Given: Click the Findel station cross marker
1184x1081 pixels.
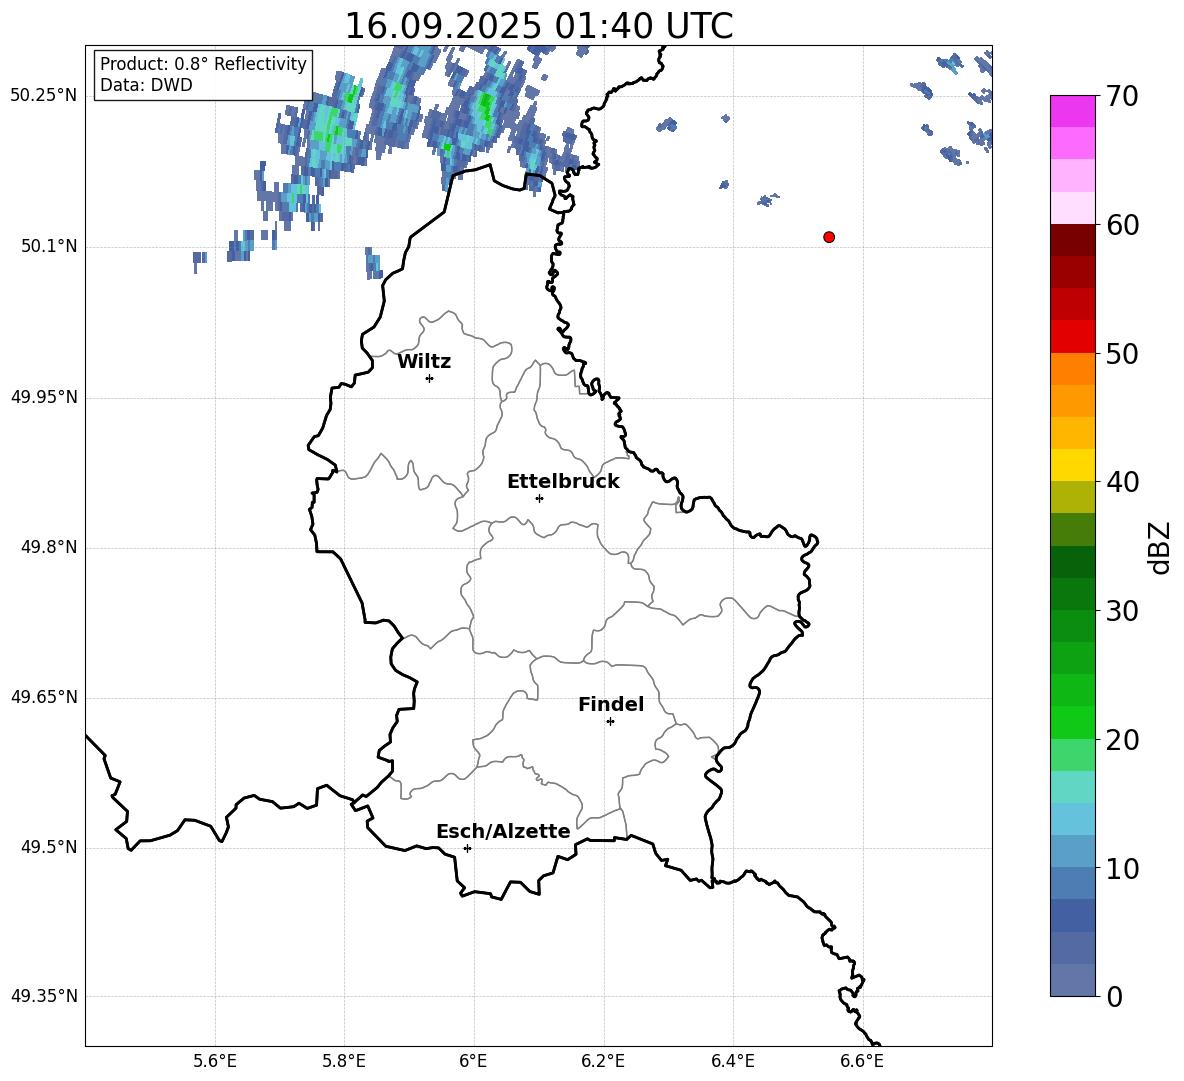Looking at the screenshot, I should pos(610,722).
